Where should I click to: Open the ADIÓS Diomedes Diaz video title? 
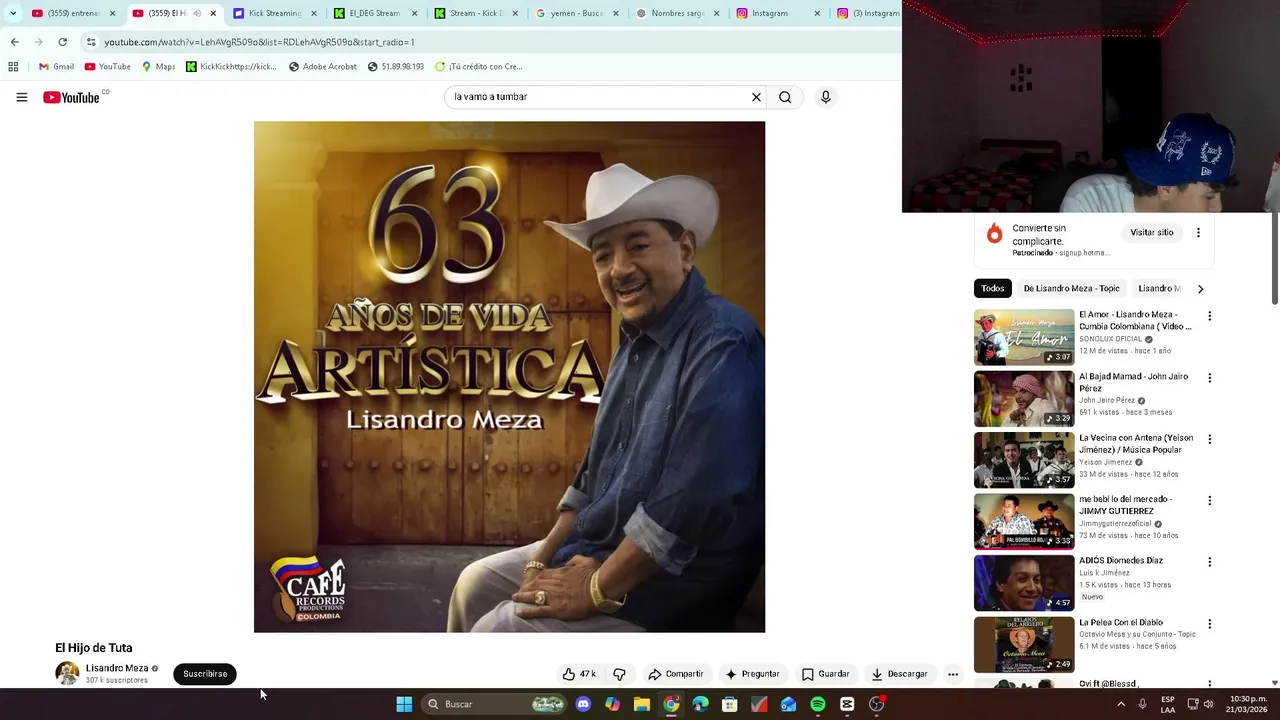[1121, 561]
